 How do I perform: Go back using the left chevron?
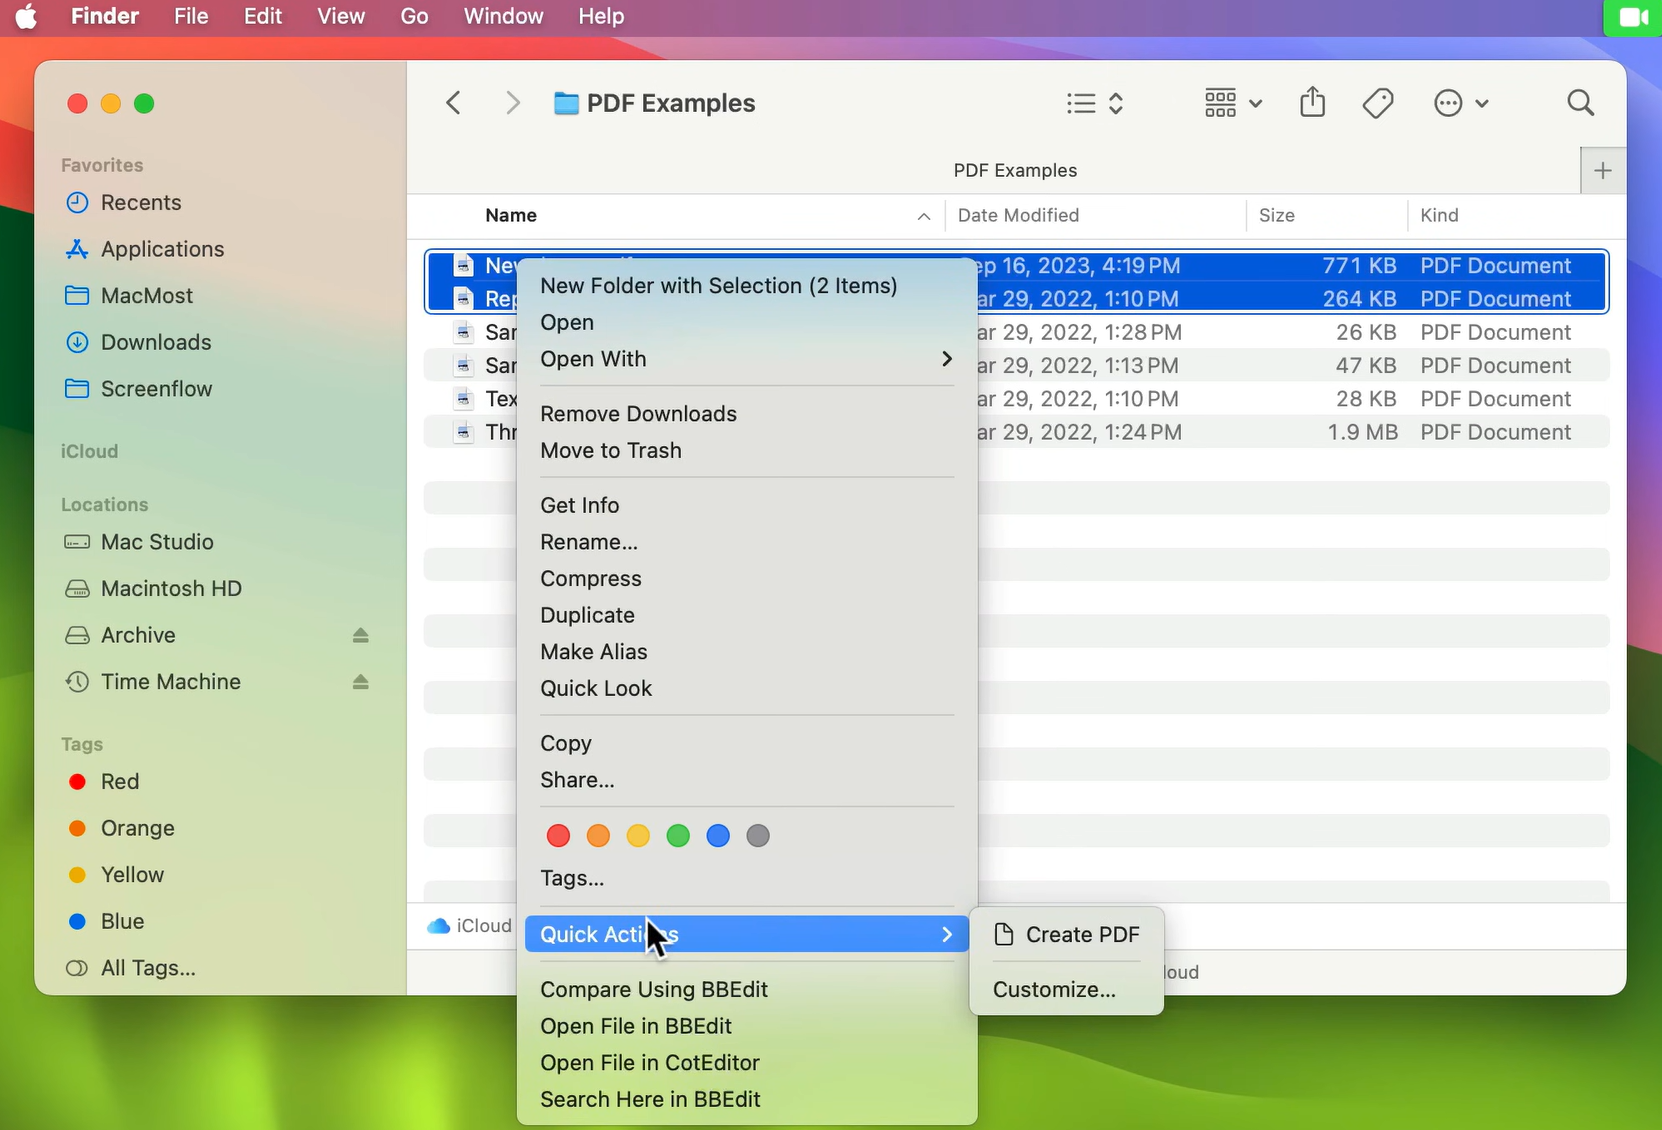[453, 103]
